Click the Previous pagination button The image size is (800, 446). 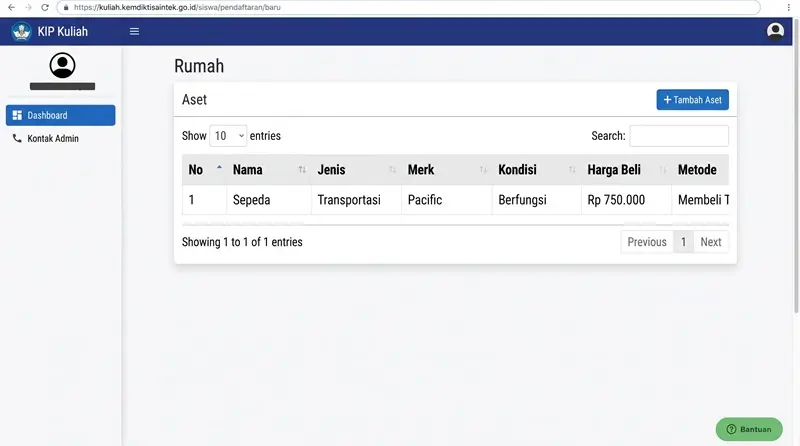[x=646, y=242]
